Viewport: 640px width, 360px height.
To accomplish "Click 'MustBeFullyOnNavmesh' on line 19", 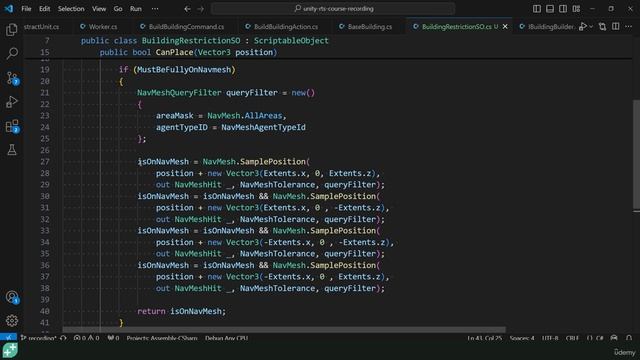I will point(184,70).
